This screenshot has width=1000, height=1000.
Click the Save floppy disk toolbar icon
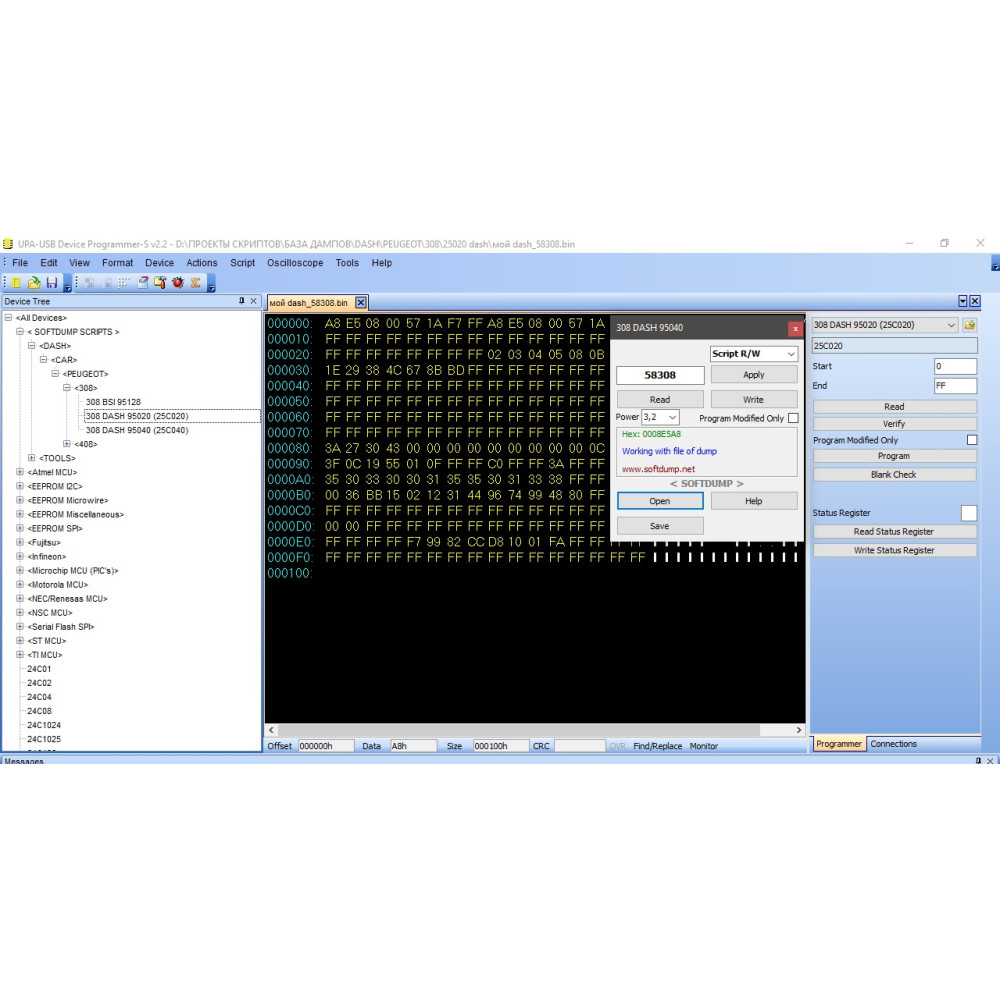point(52,283)
